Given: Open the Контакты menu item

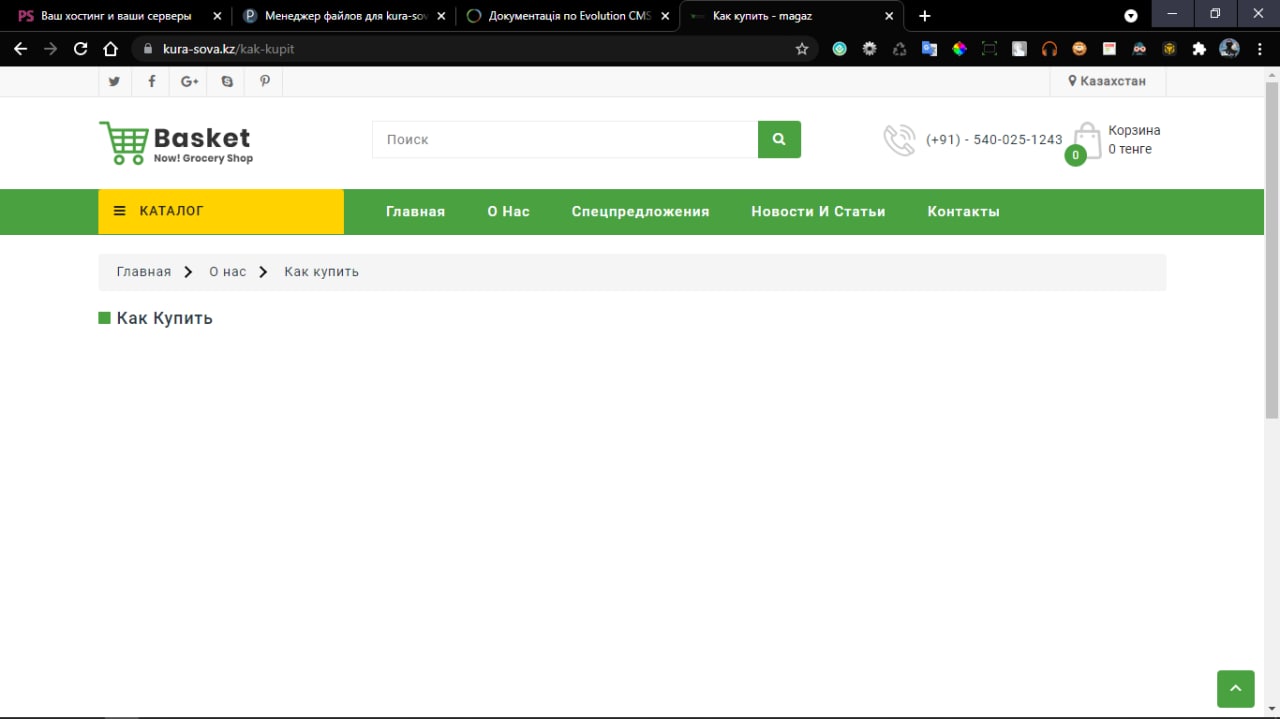Looking at the screenshot, I should (963, 211).
